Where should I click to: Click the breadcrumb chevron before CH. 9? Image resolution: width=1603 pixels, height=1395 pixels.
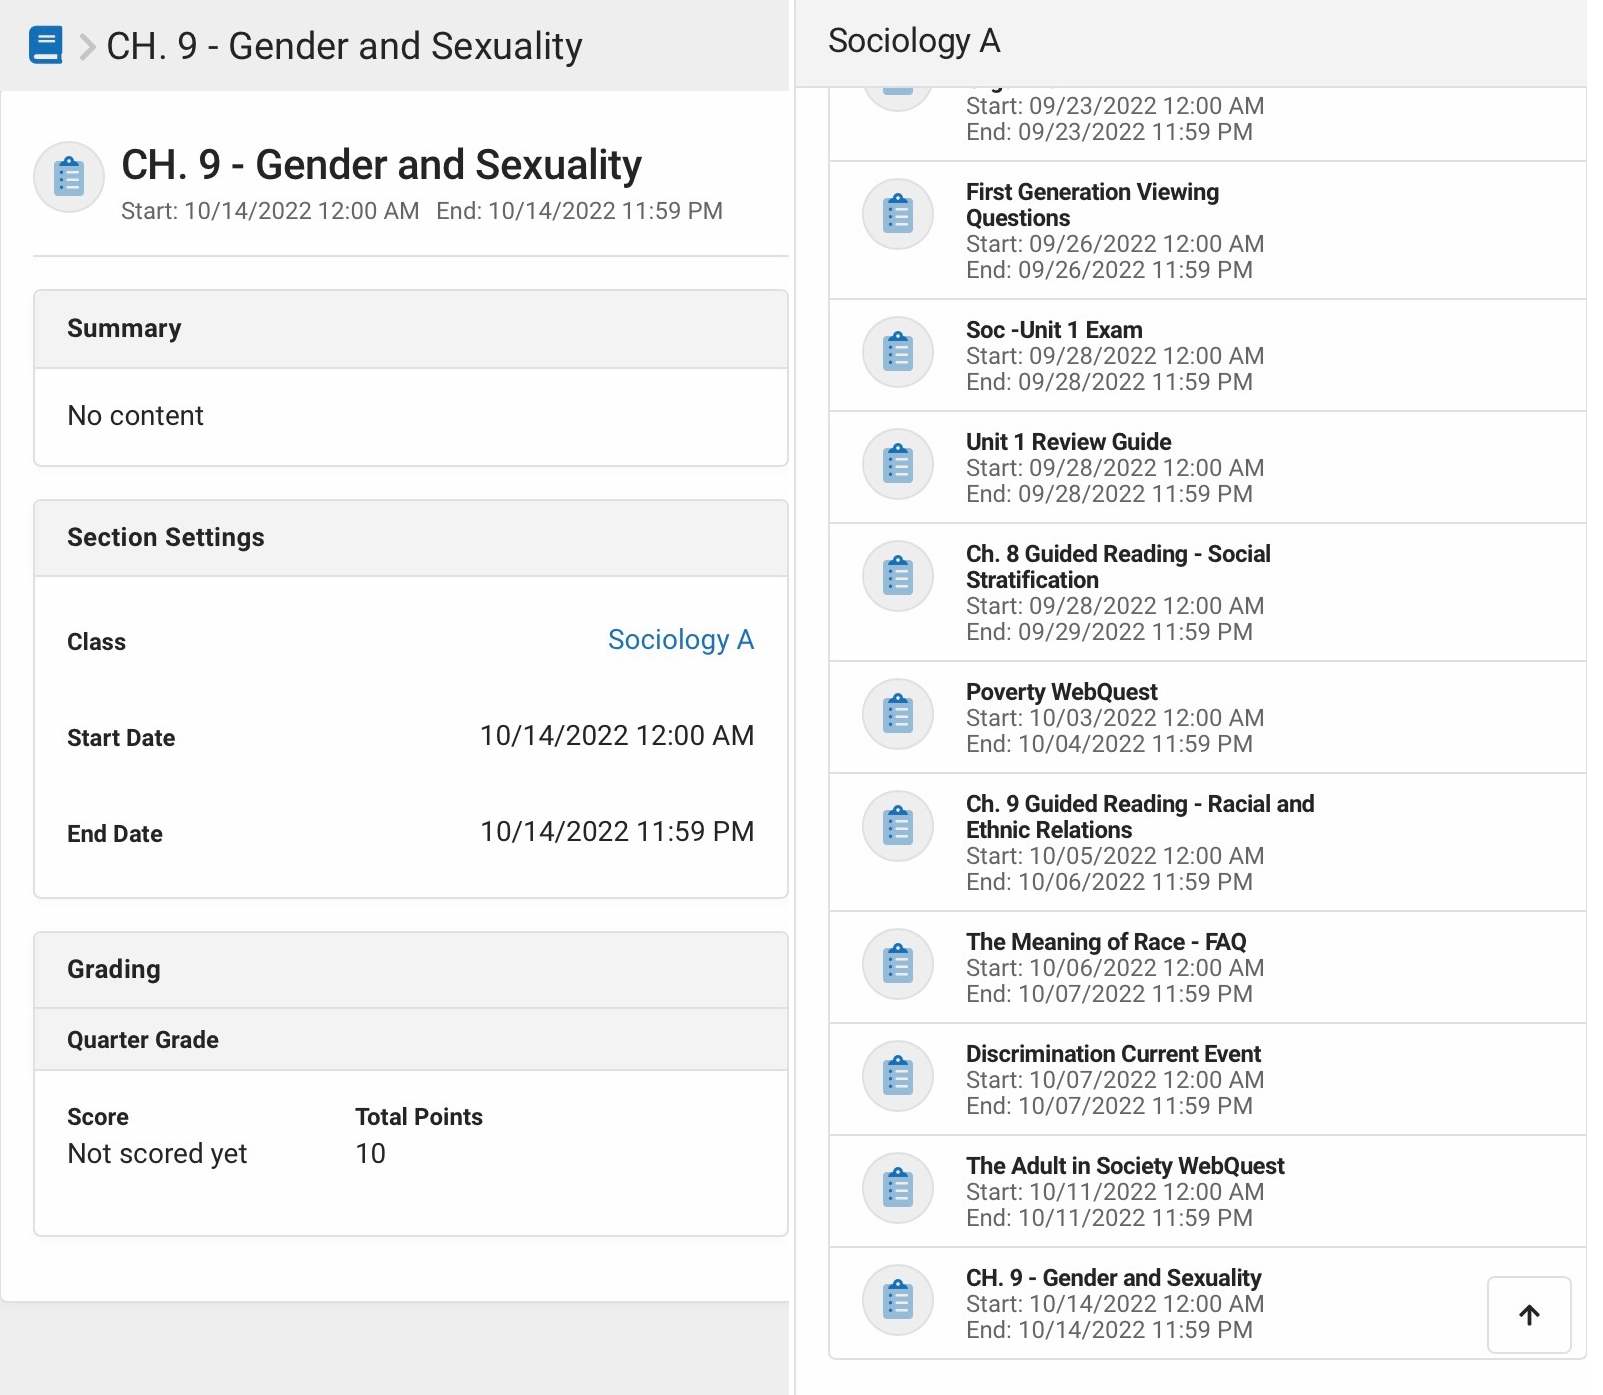coord(87,46)
